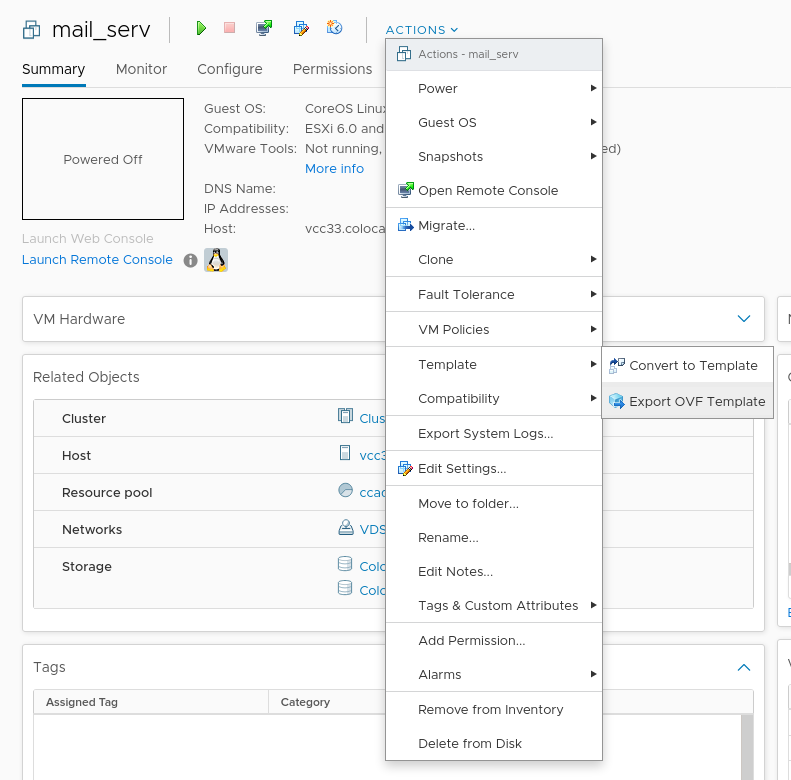Click the Networks icon in Related Objects
The width and height of the screenshot is (791, 780).
pyautogui.click(x=345, y=528)
